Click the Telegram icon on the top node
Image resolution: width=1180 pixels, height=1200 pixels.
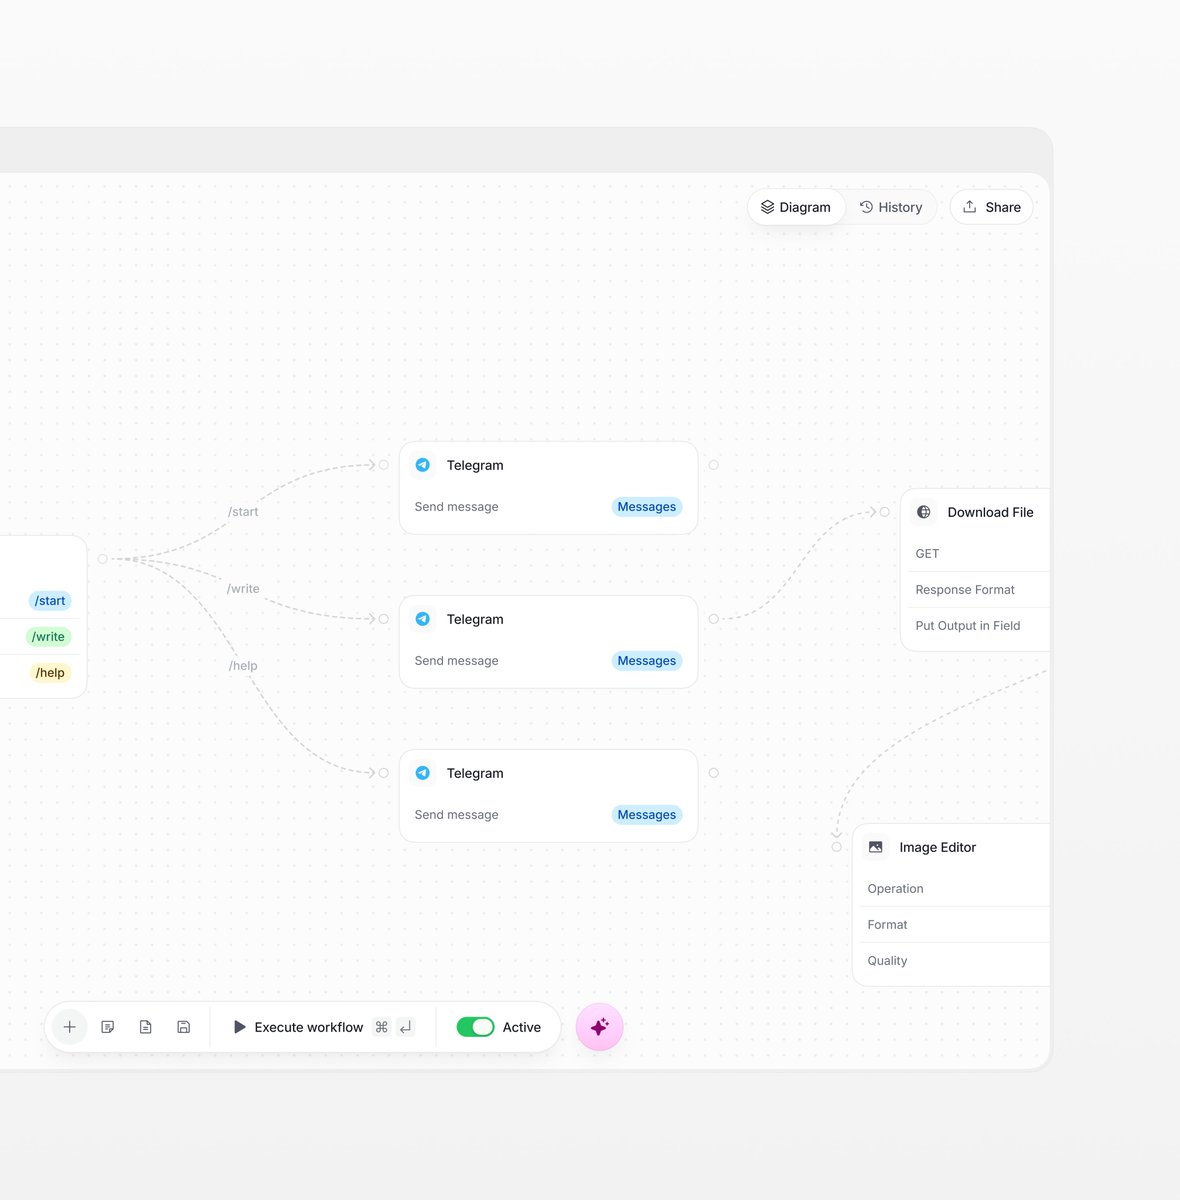pyautogui.click(x=423, y=465)
